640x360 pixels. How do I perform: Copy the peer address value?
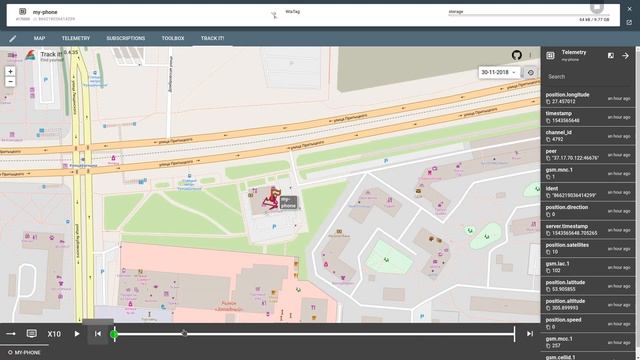click(548, 158)
